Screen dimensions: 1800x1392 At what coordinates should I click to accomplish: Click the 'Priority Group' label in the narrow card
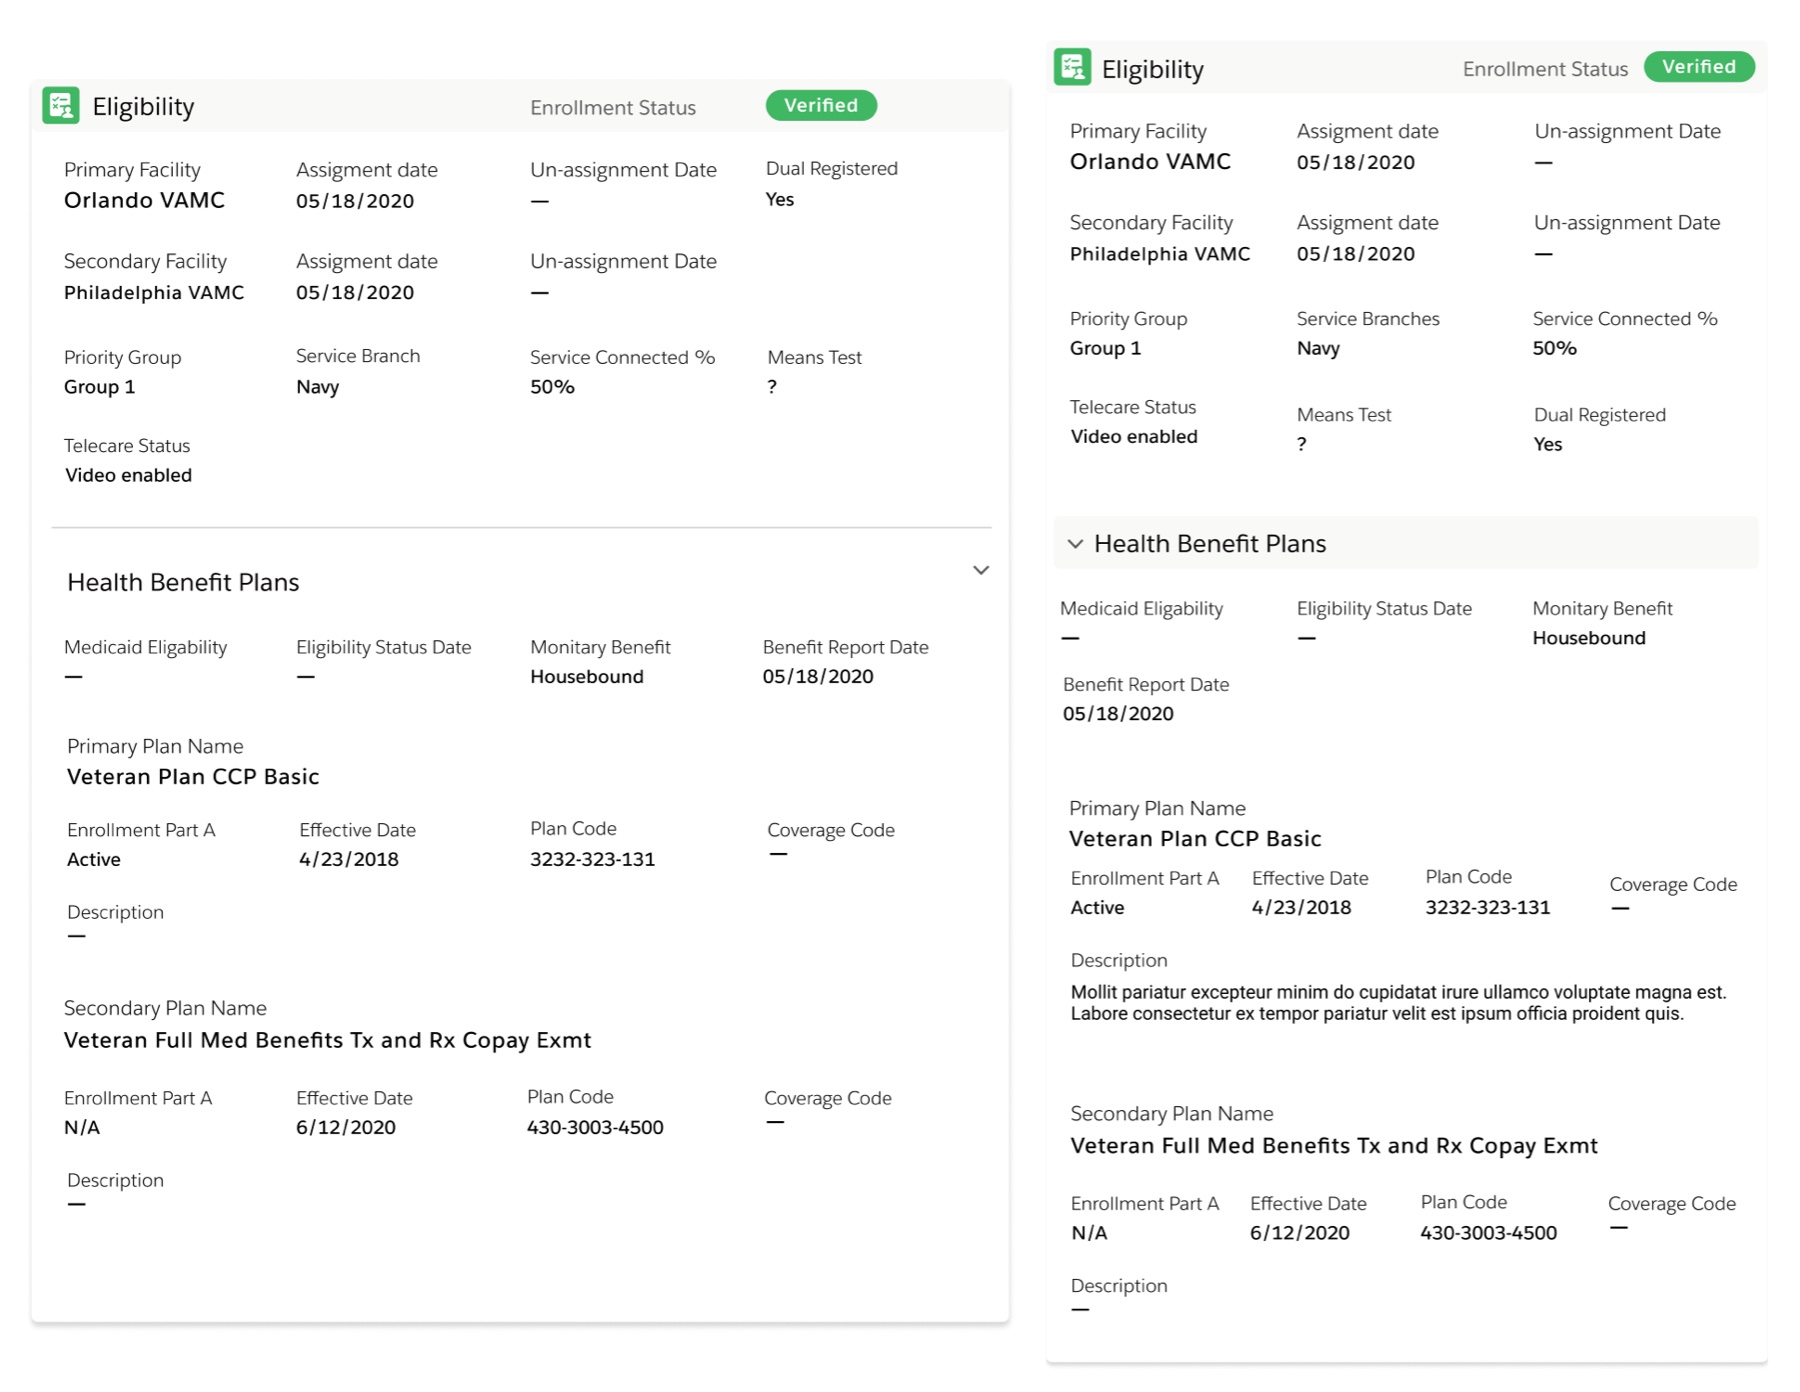coord(1128,318)
